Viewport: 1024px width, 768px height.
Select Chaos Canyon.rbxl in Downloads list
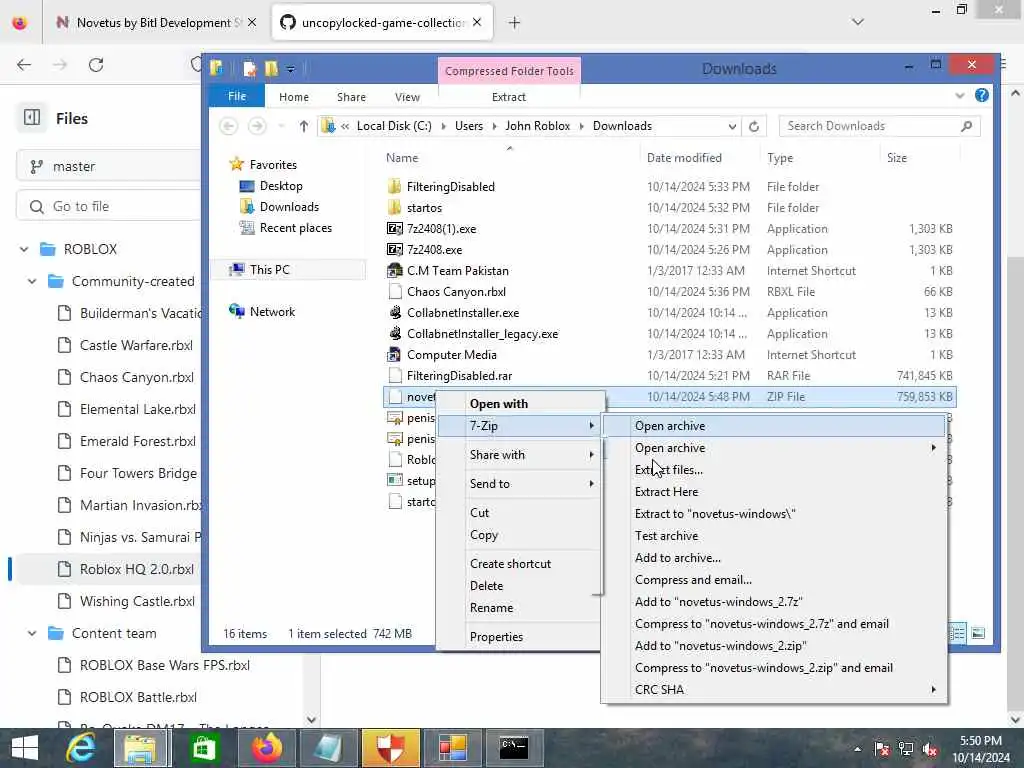point(456,292)
